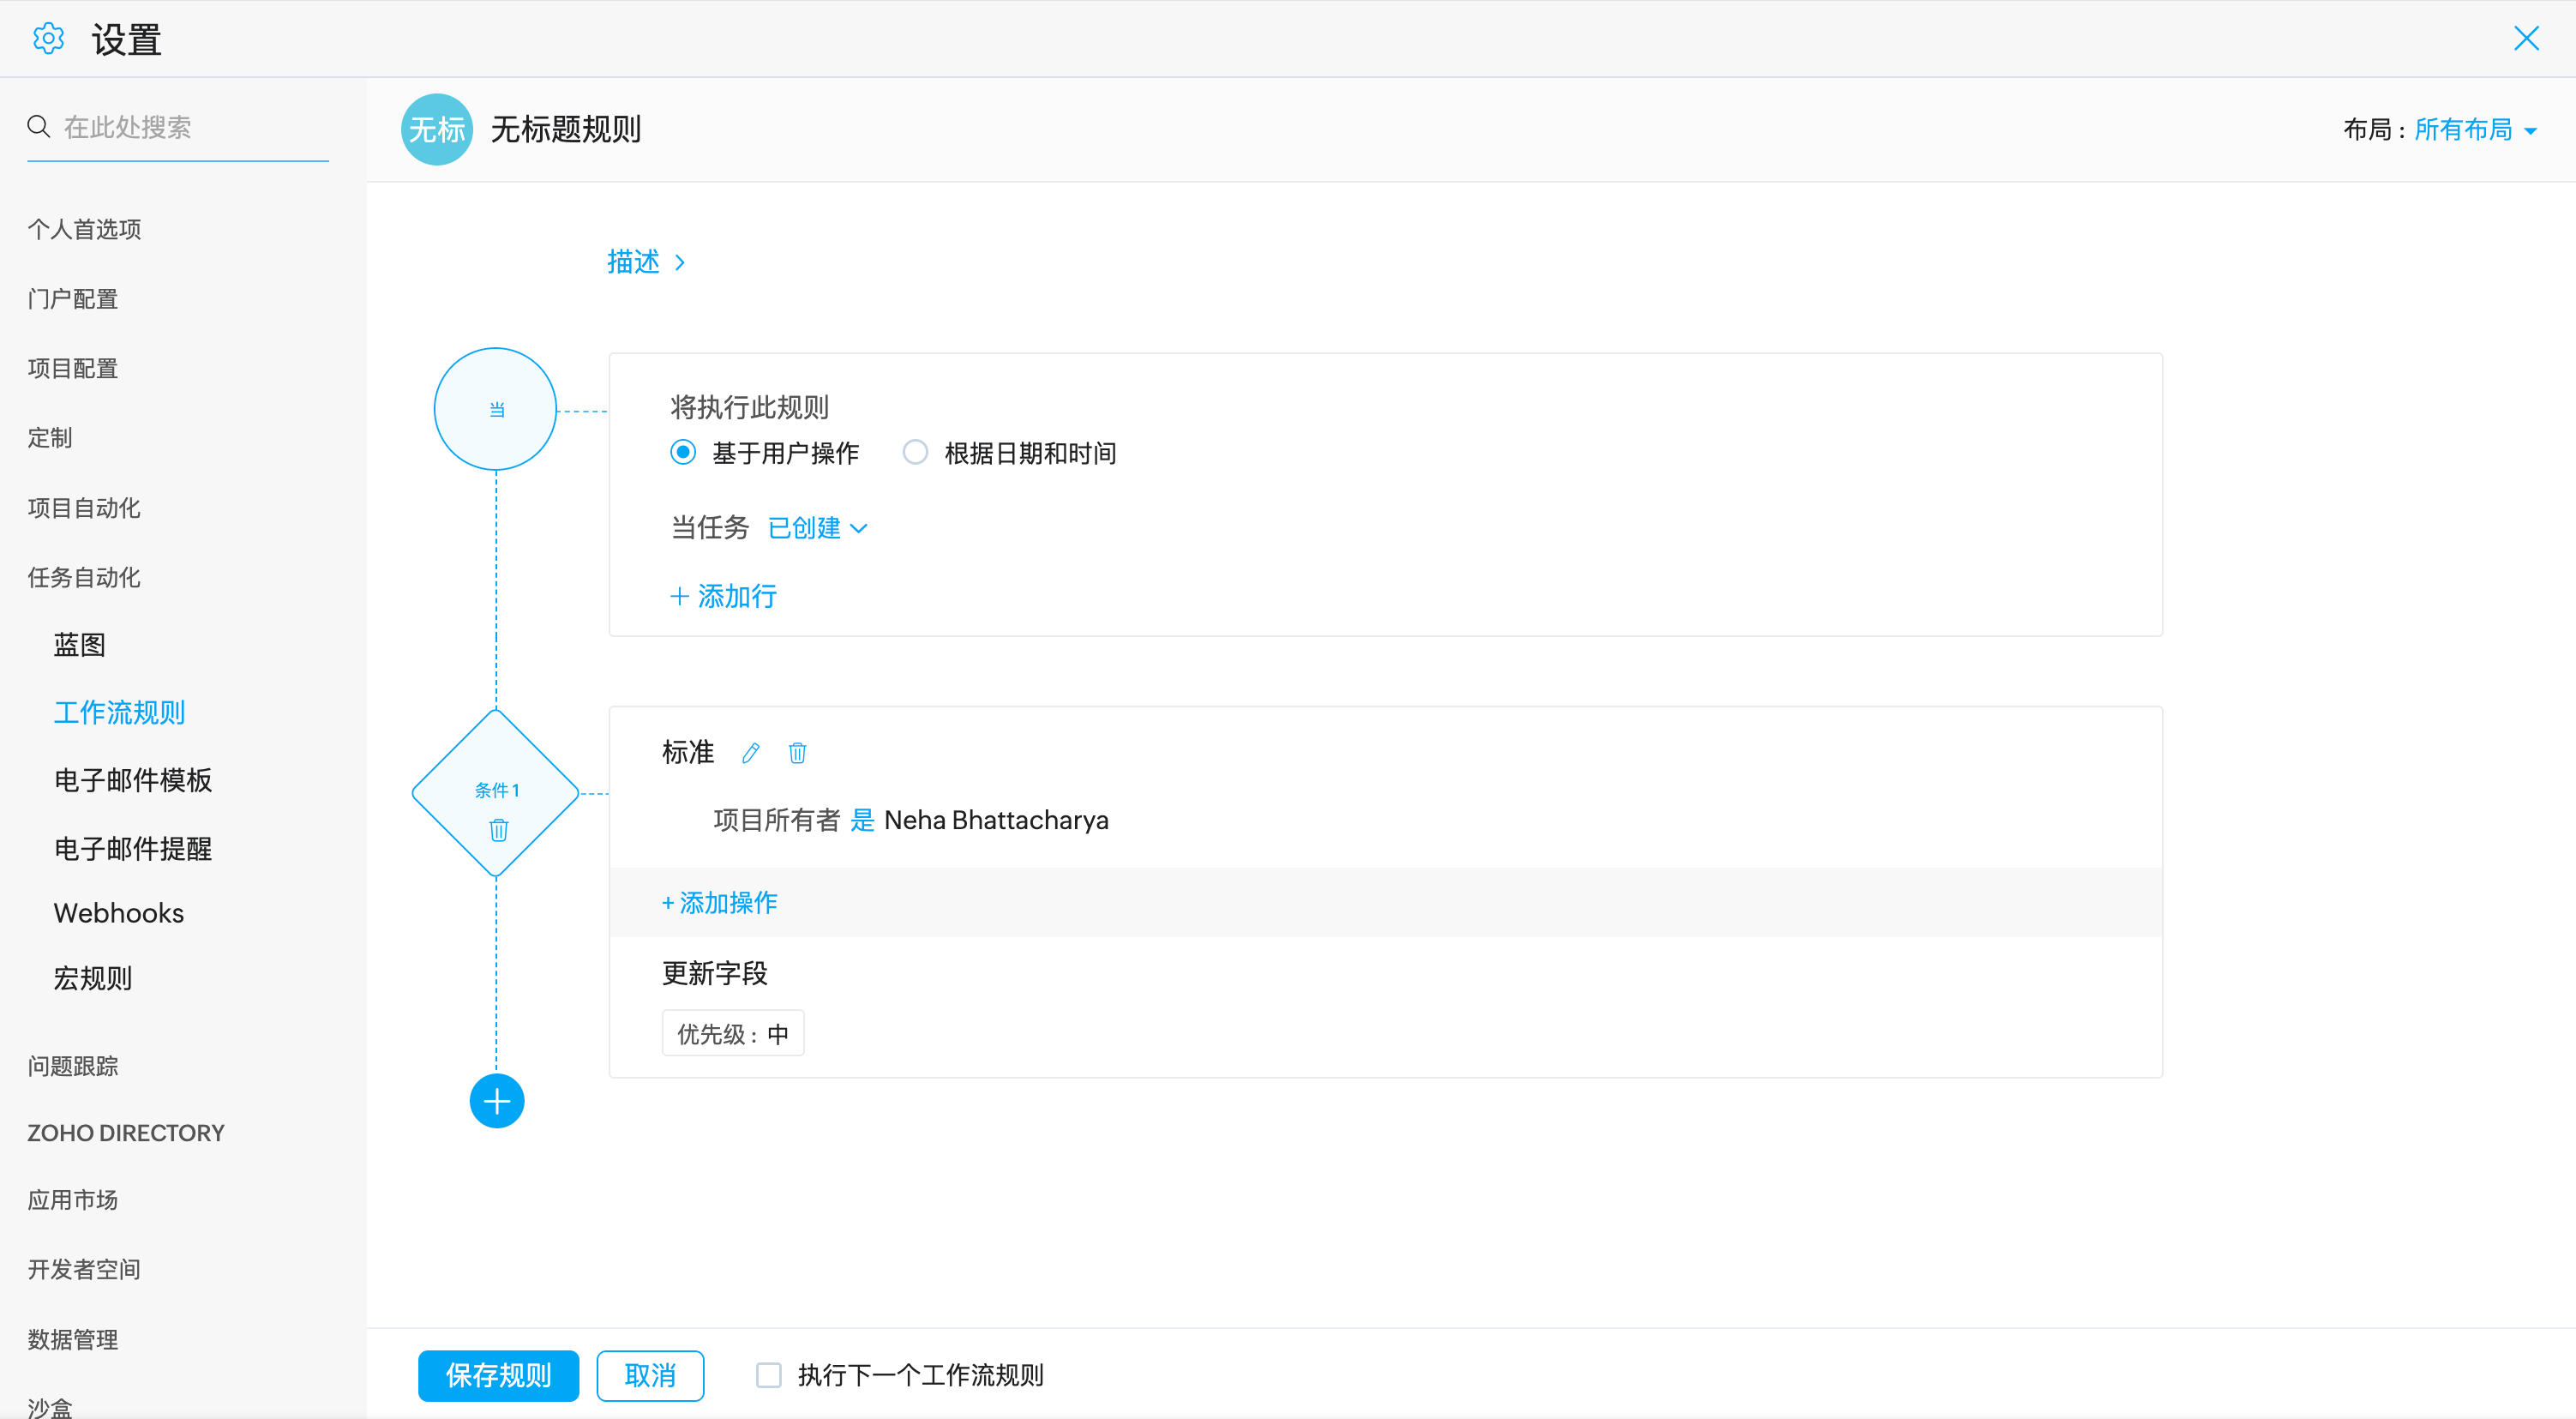
Task: Click the search magnifier icon
Action: point(39,127)
